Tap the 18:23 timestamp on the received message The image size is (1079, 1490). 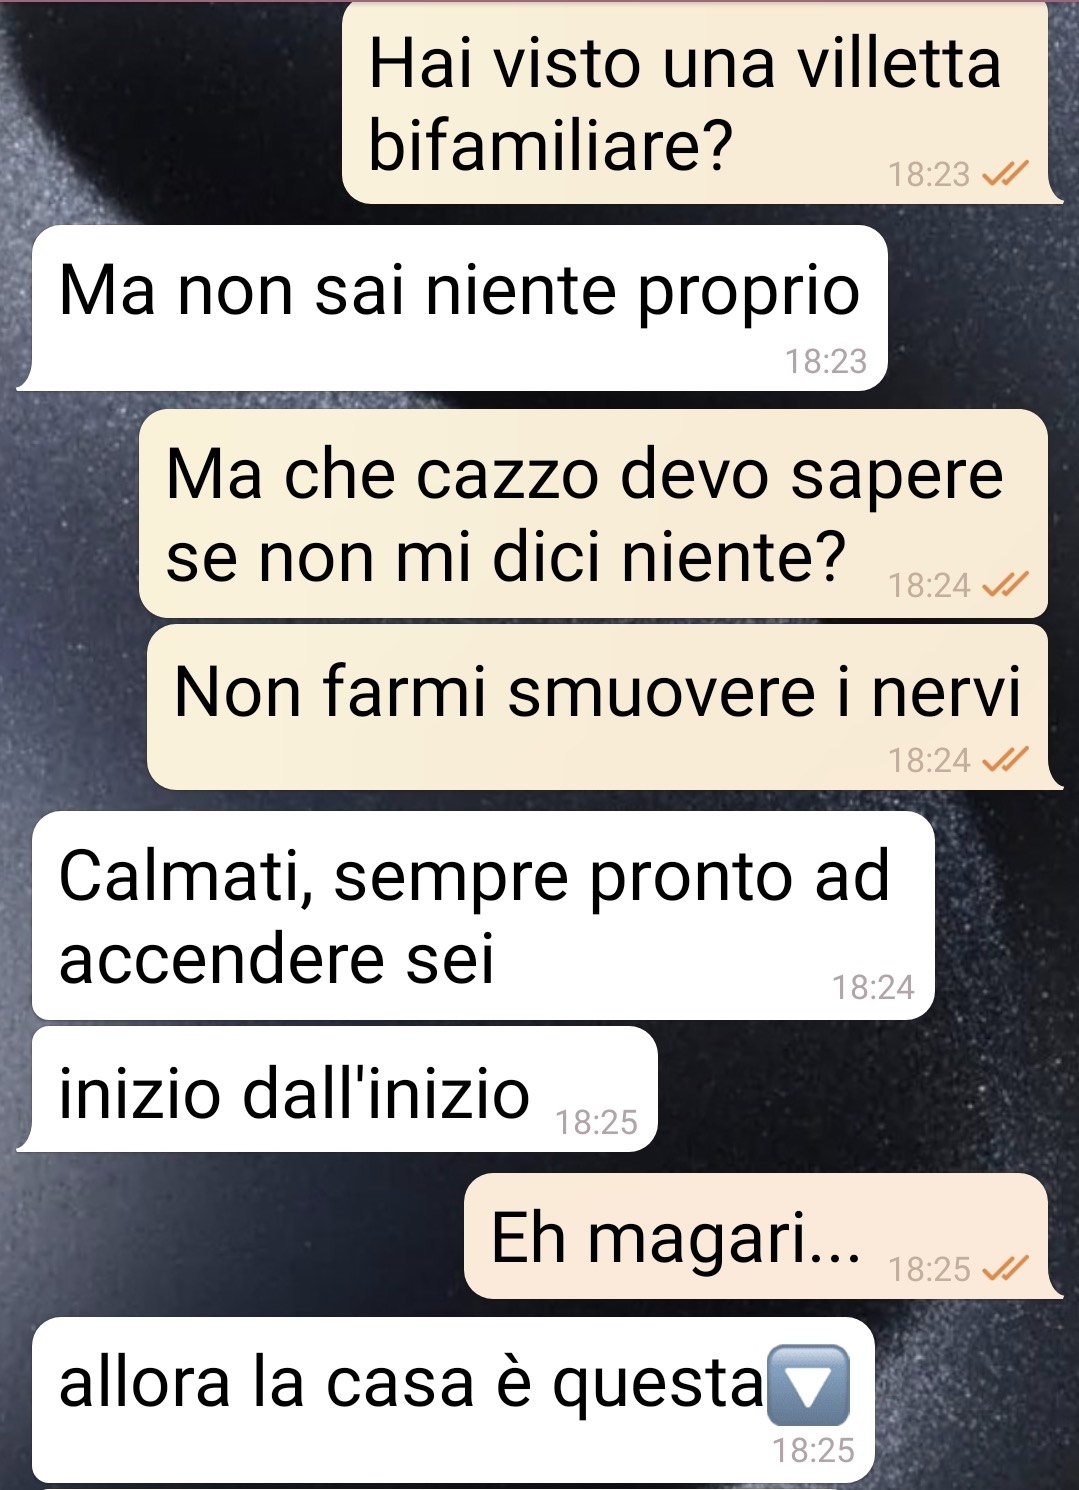coord(826,361)
